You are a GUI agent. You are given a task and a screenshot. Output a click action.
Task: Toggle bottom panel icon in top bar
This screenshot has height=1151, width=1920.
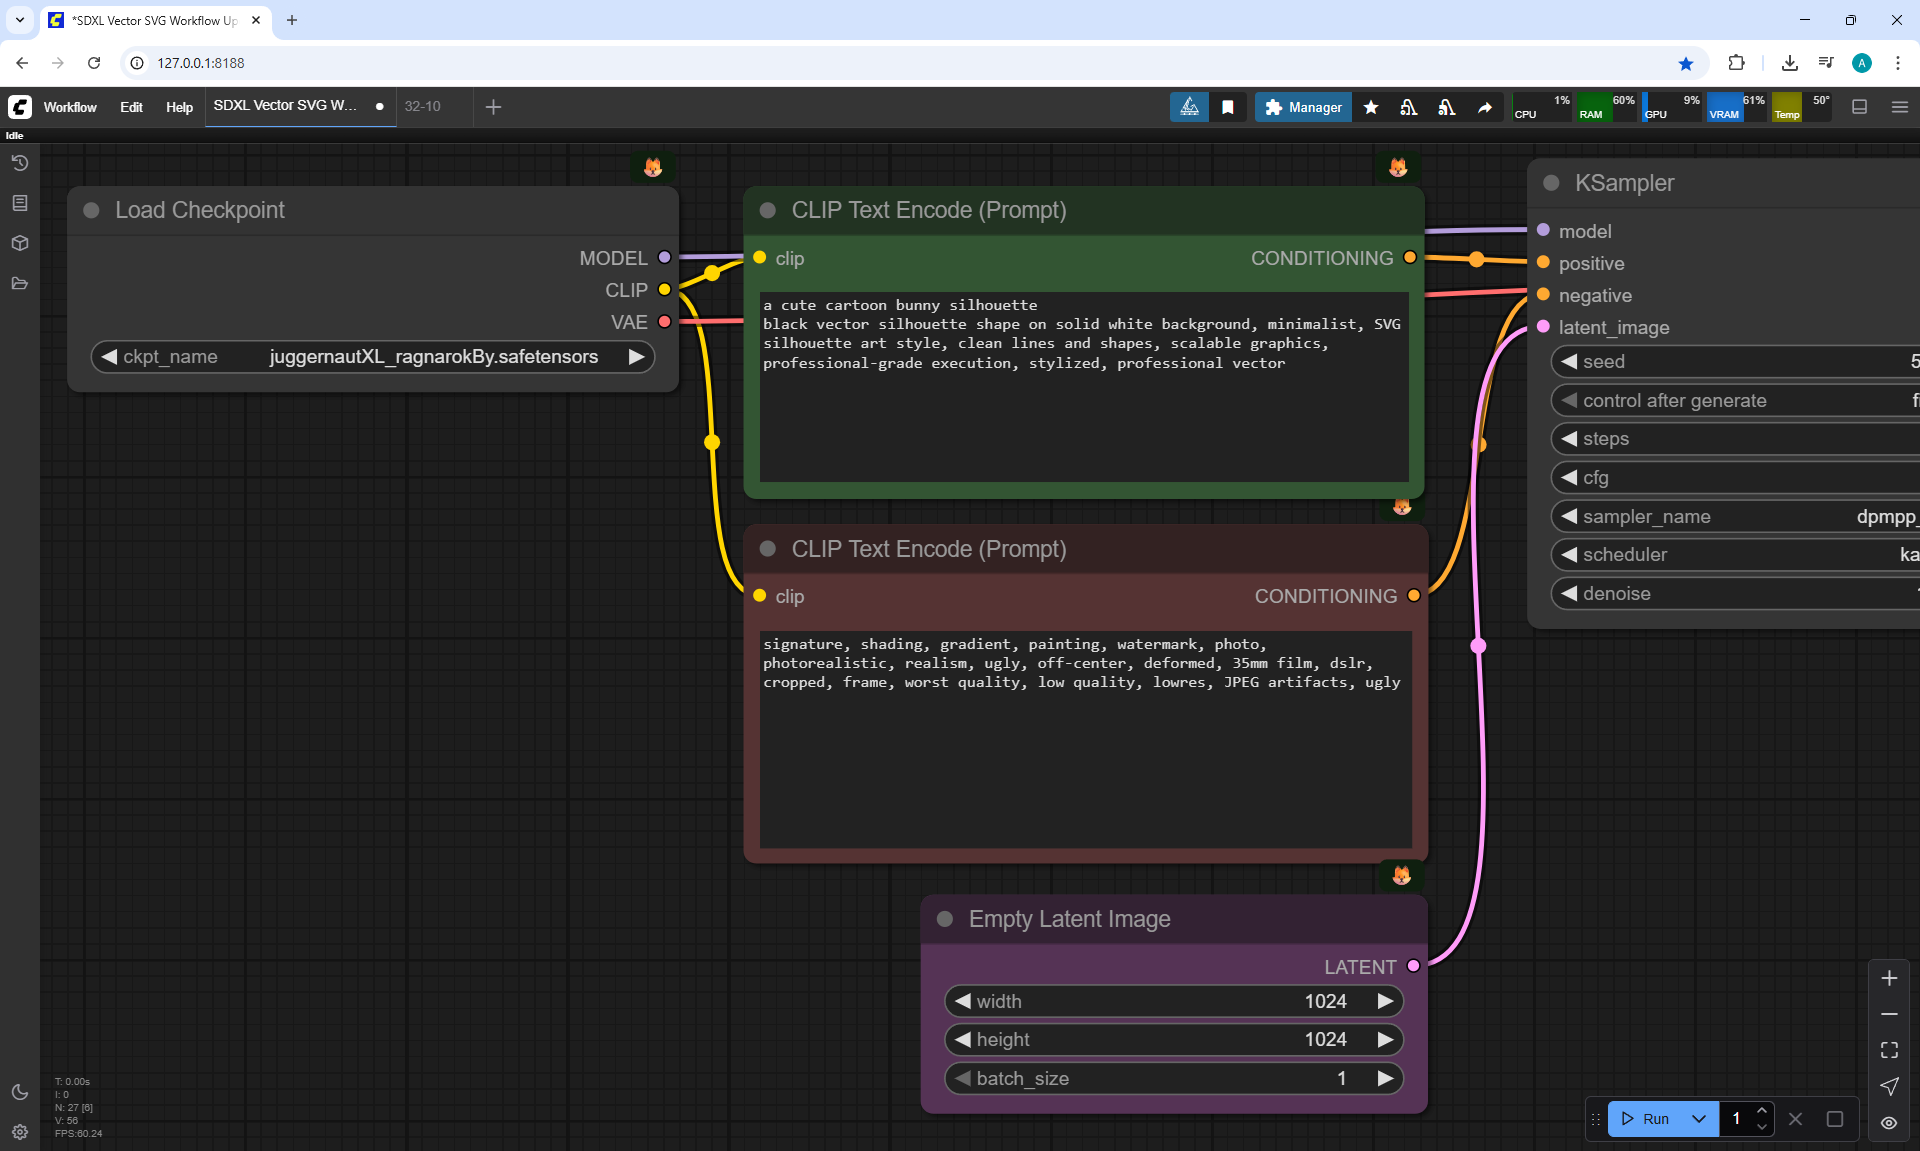tap(1860, 107)
